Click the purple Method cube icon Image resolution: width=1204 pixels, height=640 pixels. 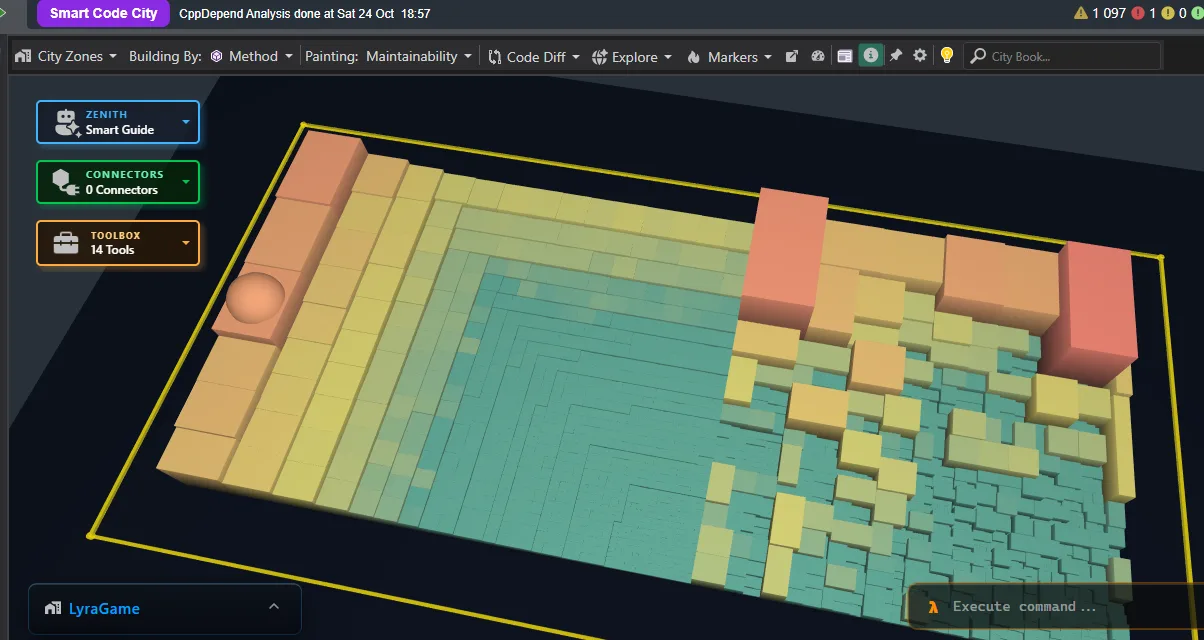(216, 57)
